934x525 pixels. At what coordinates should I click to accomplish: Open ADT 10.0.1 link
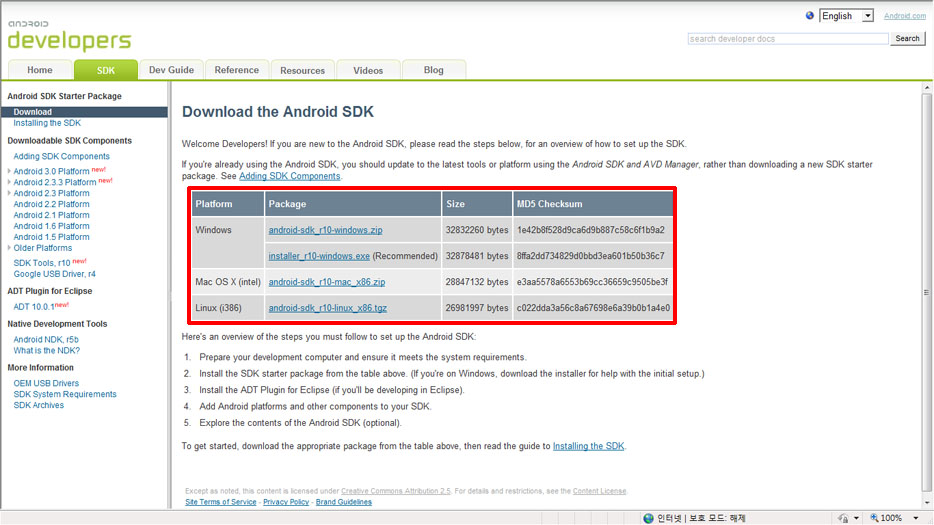(x=34, y=307)
